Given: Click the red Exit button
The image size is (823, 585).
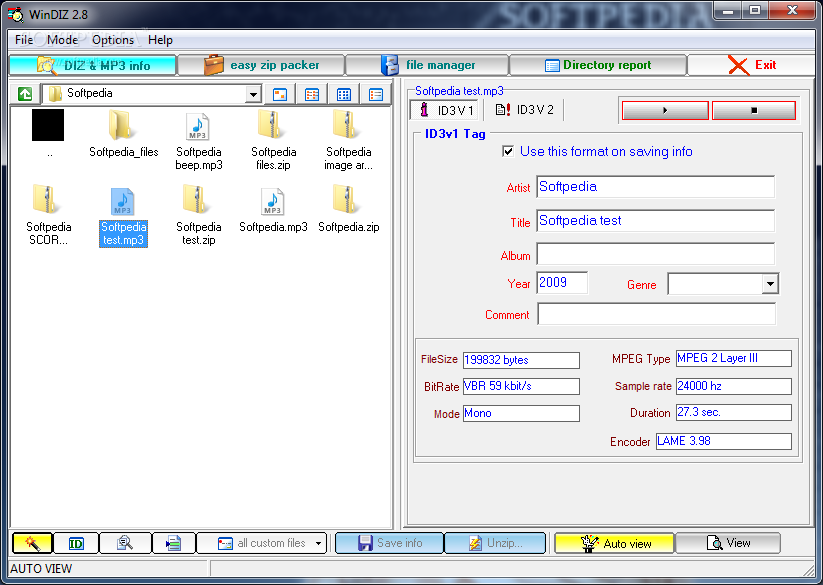Looking at the screenshot, I should pos(751,66).
